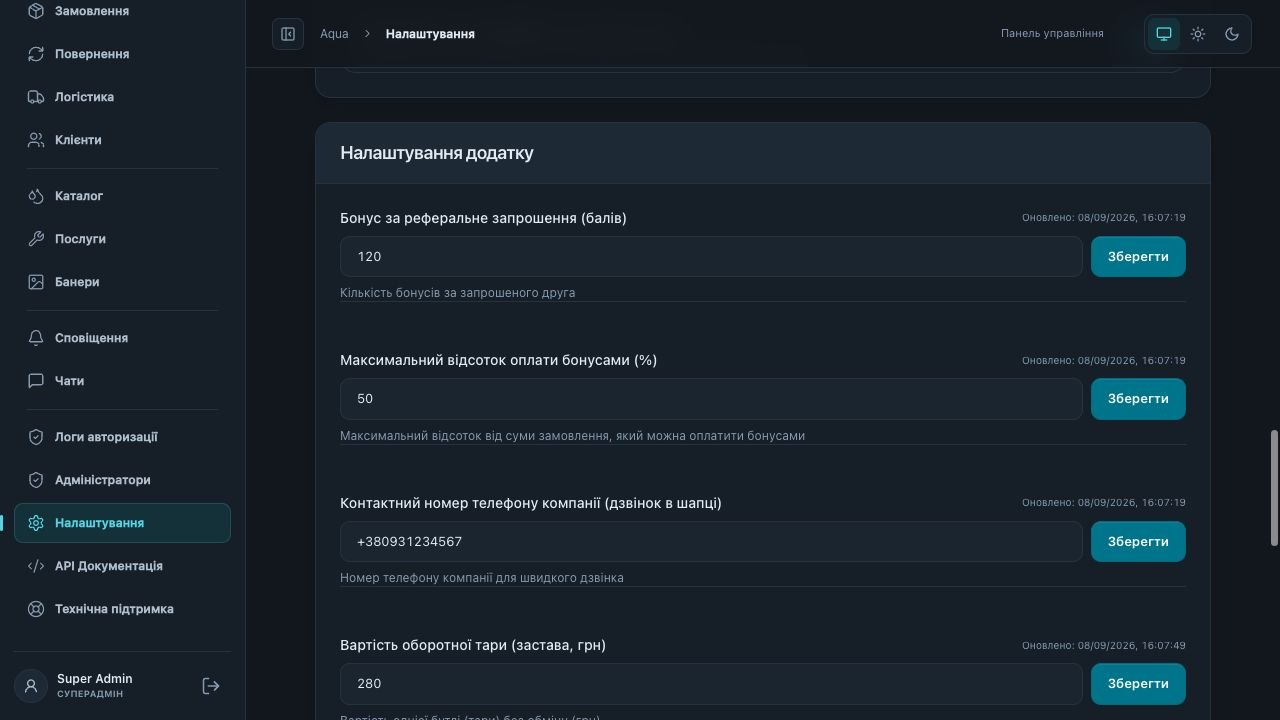The height and width of the screenshot is (720, 1280).
Task: Click the Super Admin avatar icon
Action: [31, 686]
